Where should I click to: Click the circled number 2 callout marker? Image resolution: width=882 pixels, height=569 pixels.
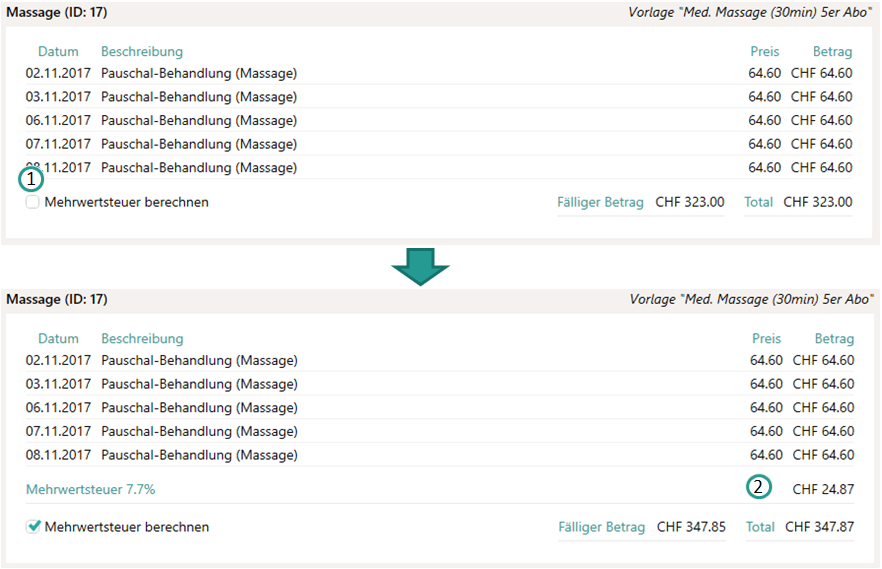(x=759, y=487)
